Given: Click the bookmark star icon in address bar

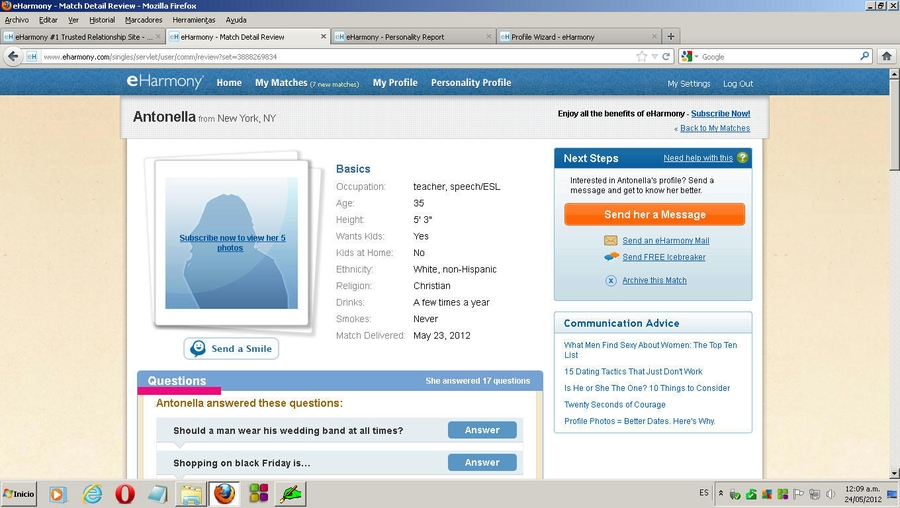Looking at the screenshot, I should [642, 56].
